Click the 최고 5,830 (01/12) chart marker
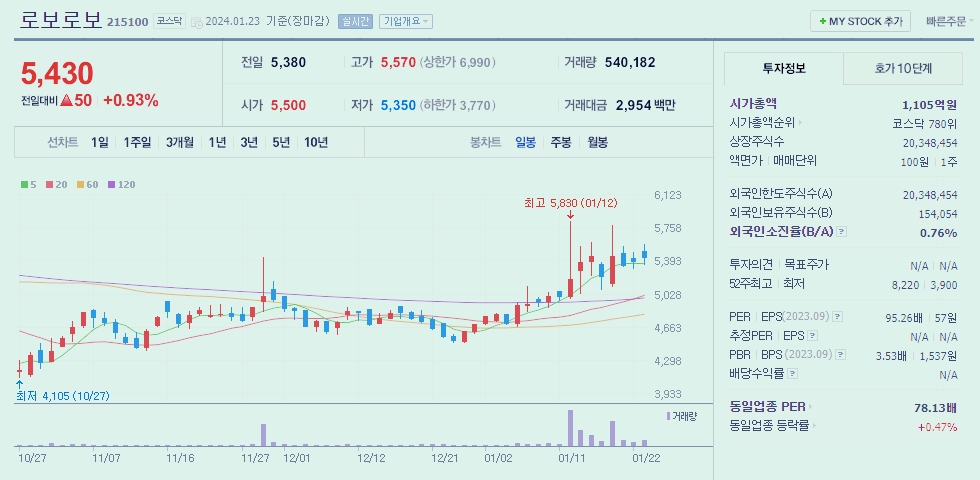The height and width of the screenshot is (480, 980). click(x=571, y=203)
